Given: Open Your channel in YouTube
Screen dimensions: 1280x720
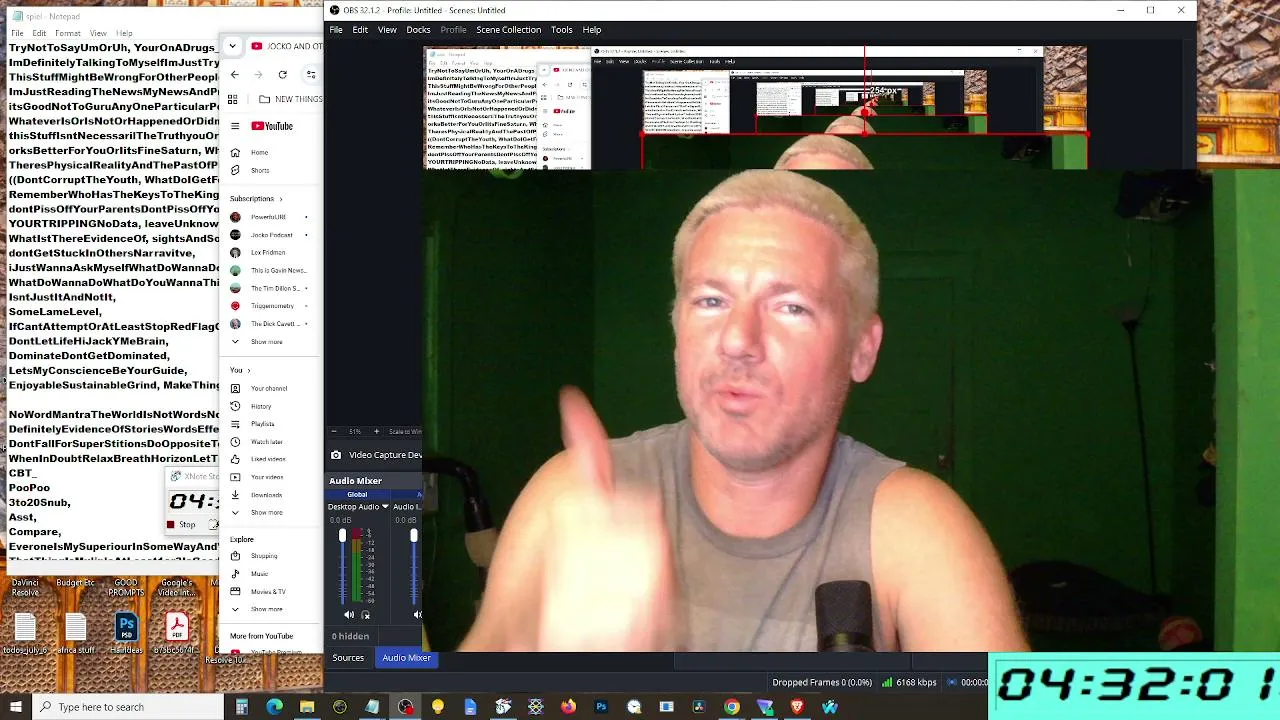Looking at the screenshot, I should click(268, 388).
